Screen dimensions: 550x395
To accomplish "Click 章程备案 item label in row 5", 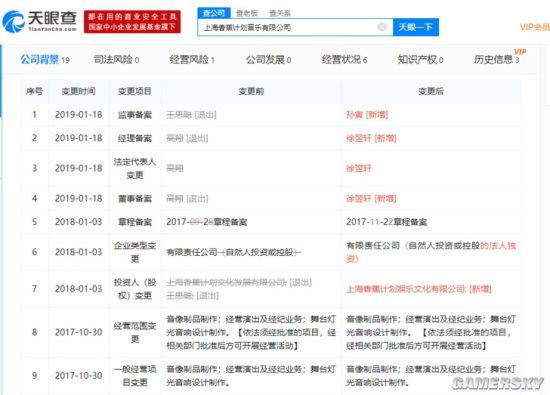I will point(135,222).
